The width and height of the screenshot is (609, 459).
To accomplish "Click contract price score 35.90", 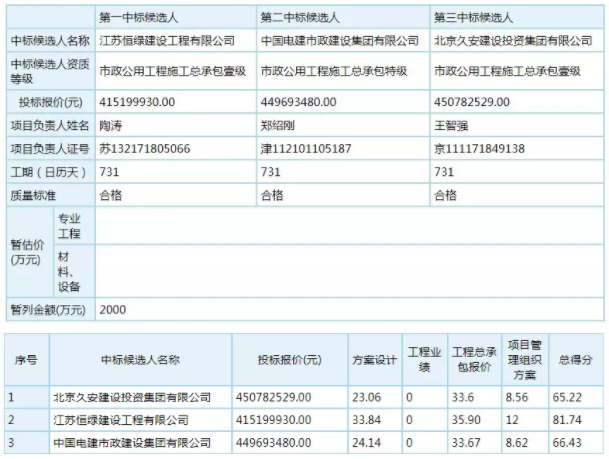I will pos(466,420).
